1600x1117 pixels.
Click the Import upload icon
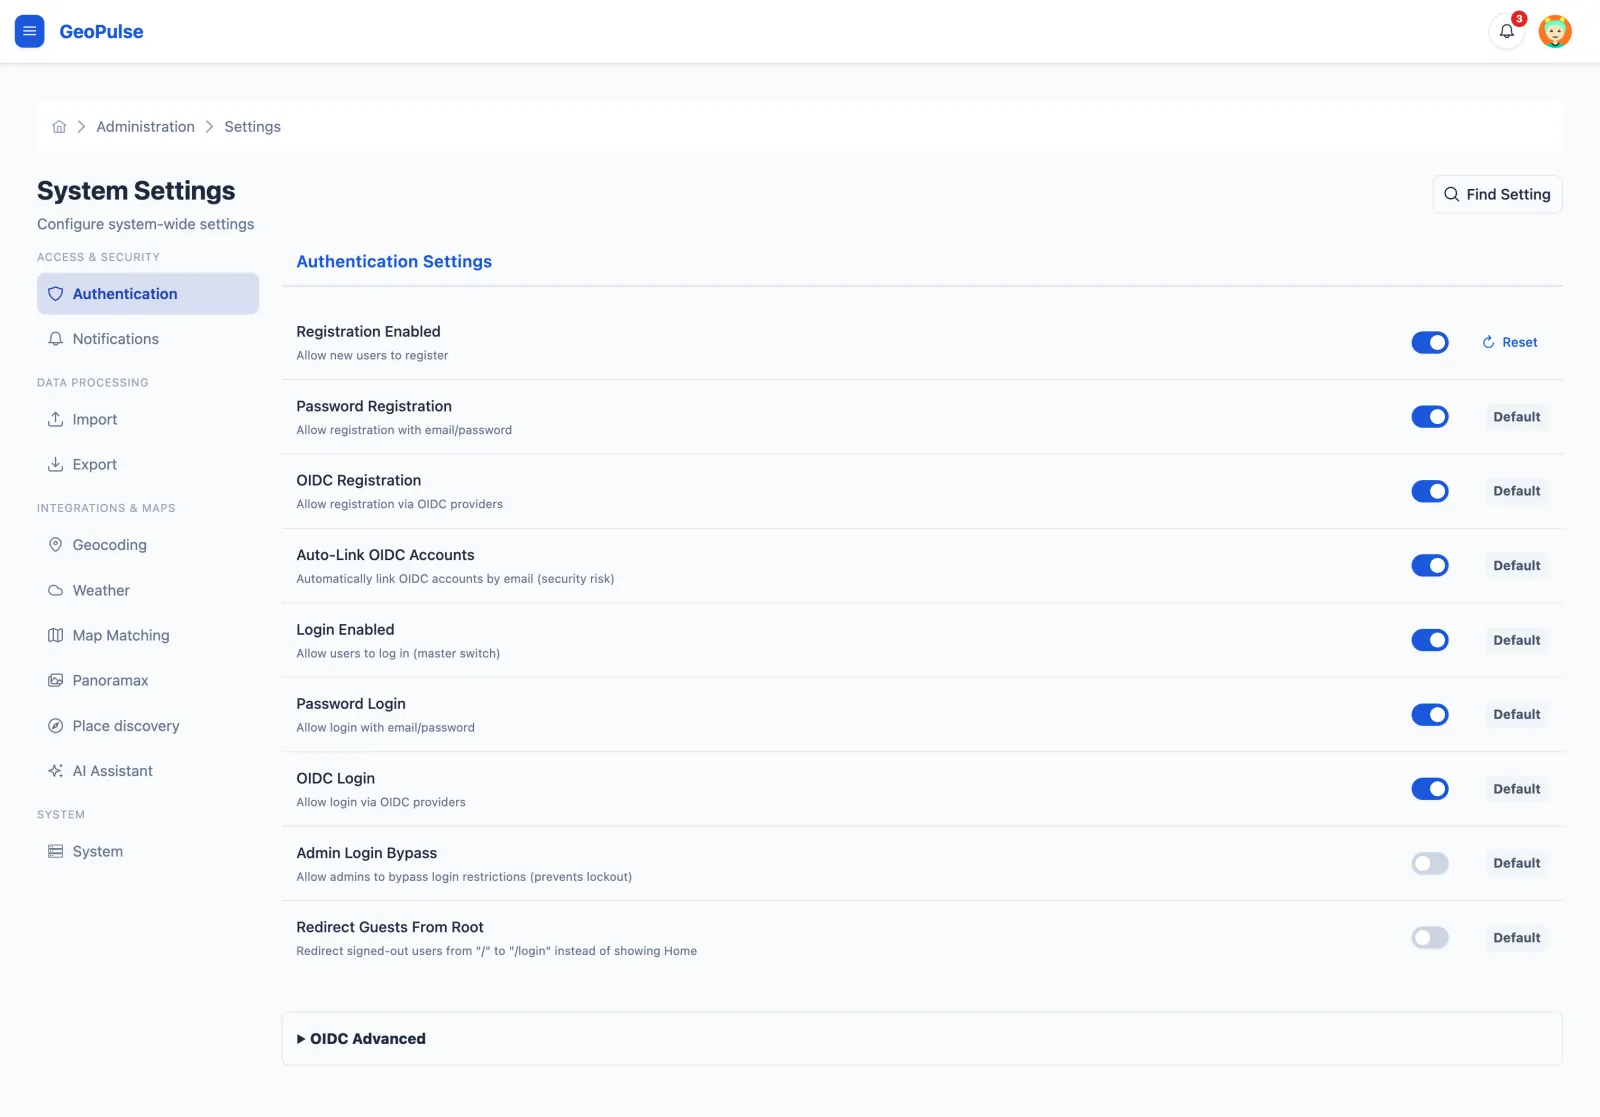[x=56, y=420]
